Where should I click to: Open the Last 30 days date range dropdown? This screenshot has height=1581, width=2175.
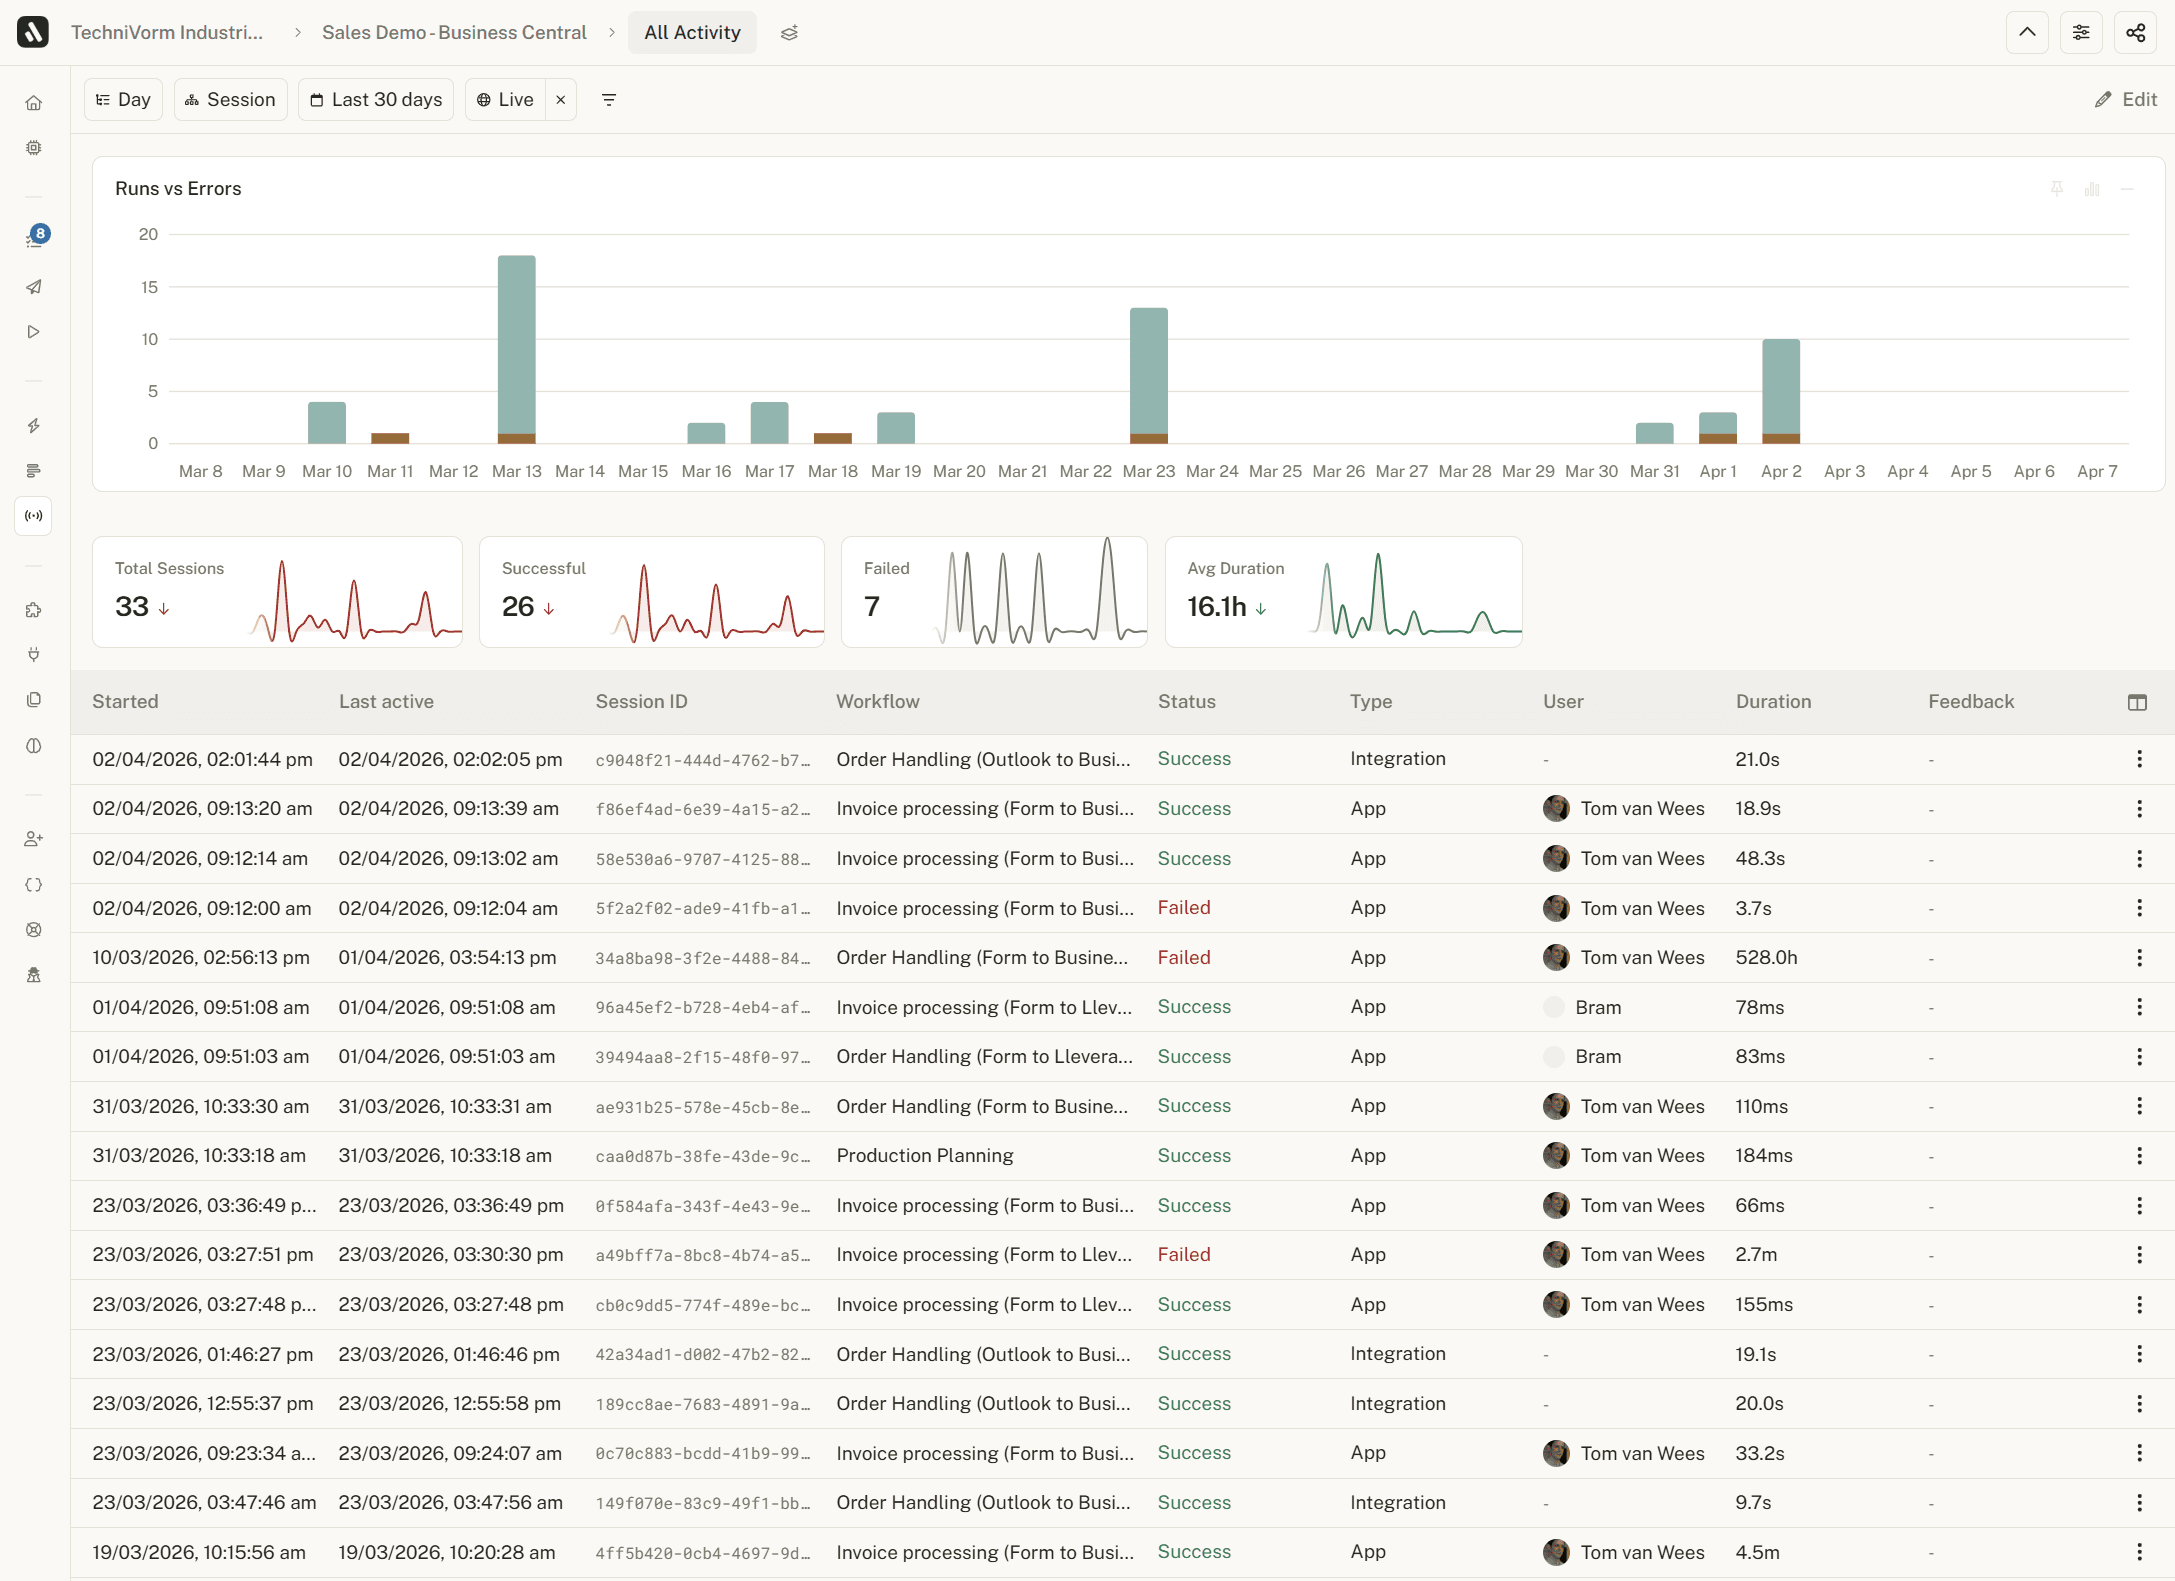tap(376, 100)
